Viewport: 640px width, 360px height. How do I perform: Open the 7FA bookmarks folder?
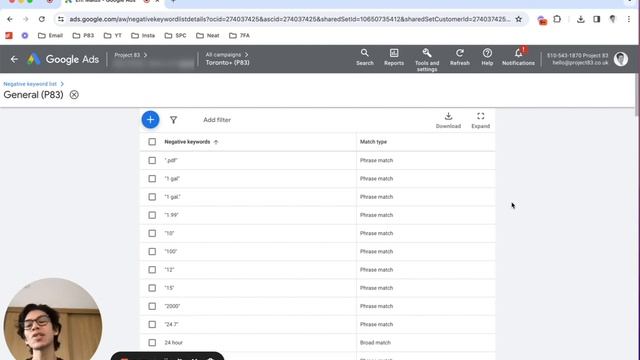(x=239, y=36)
